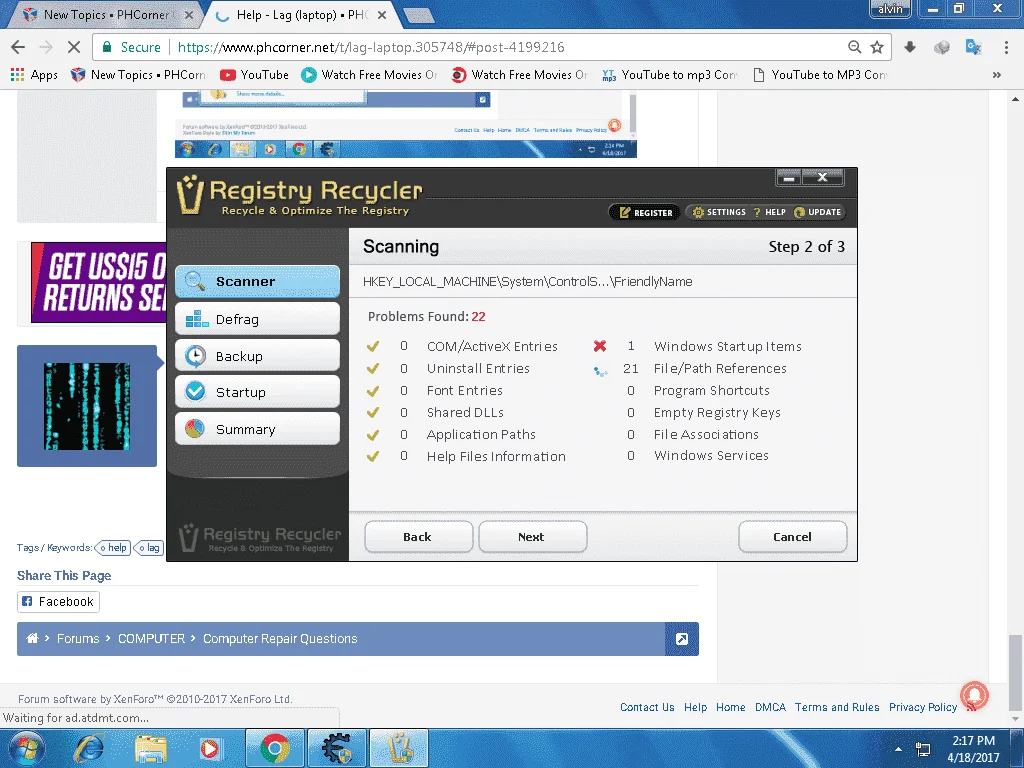The width and height of the screenshot is (1024, 768).
Task: Open Chrome's three-dot menu
Action: pos(1006,47)
